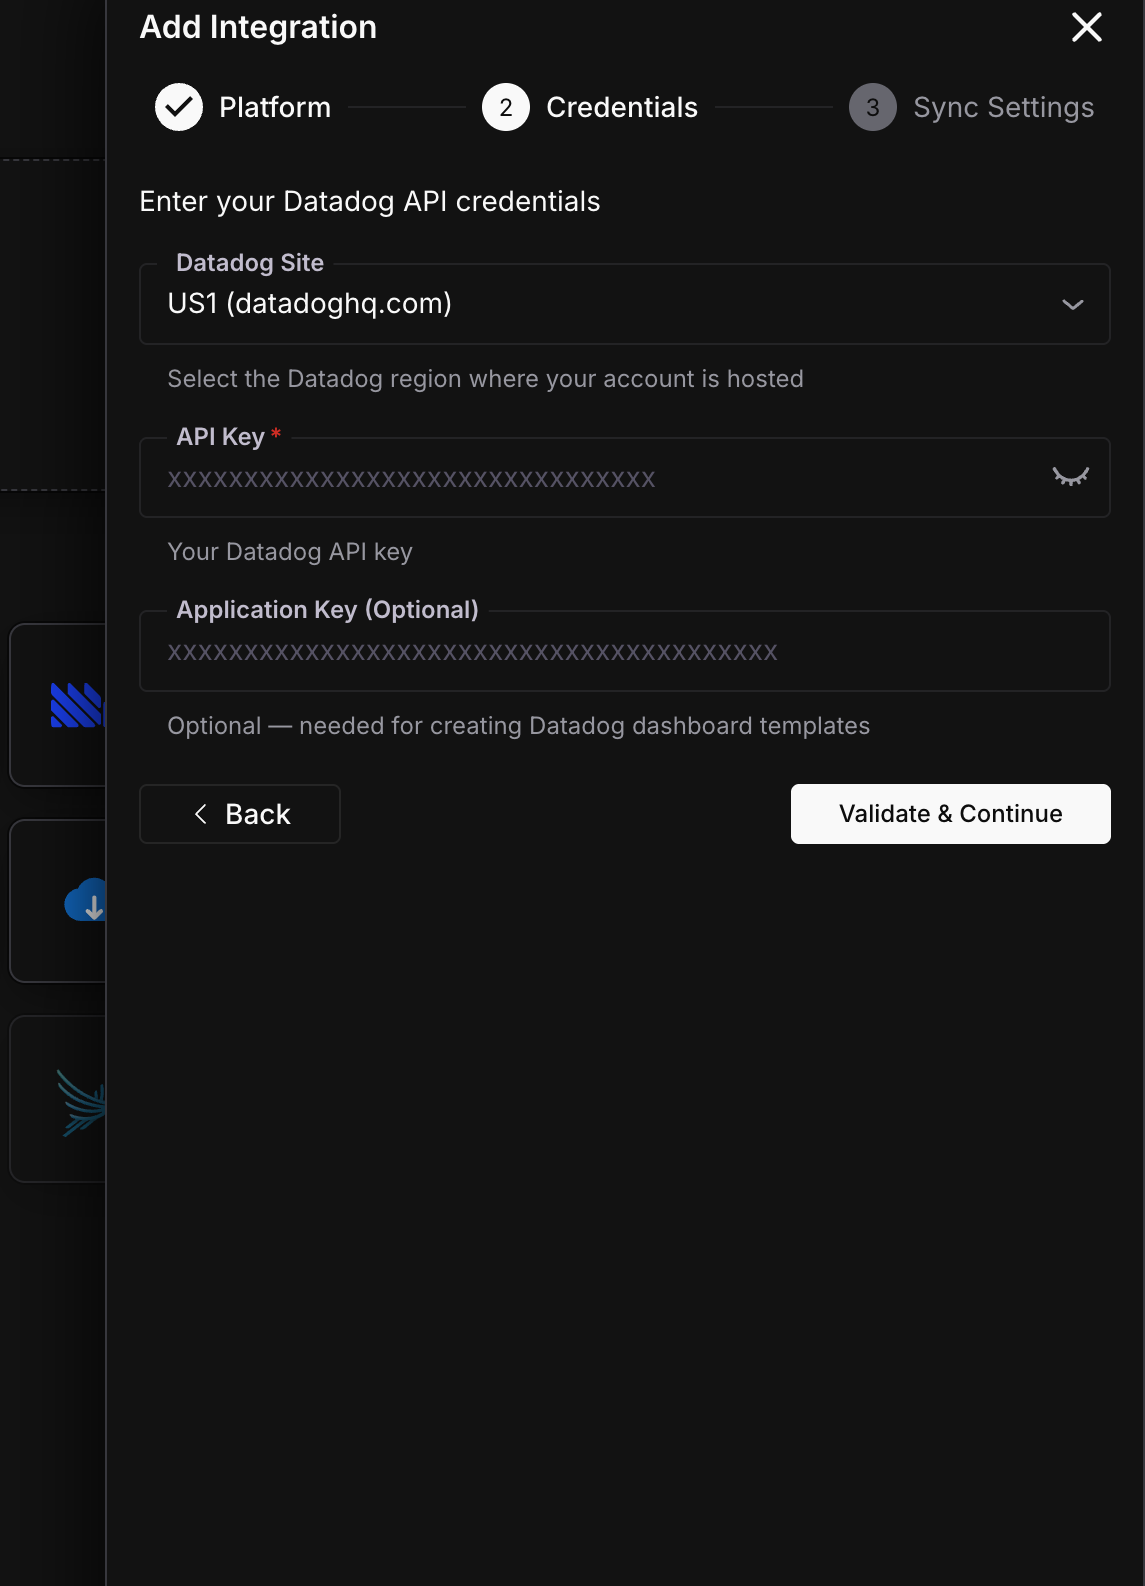
Task: Click US1 (datadoghq.com) selected value
Action: click(310, 304)
